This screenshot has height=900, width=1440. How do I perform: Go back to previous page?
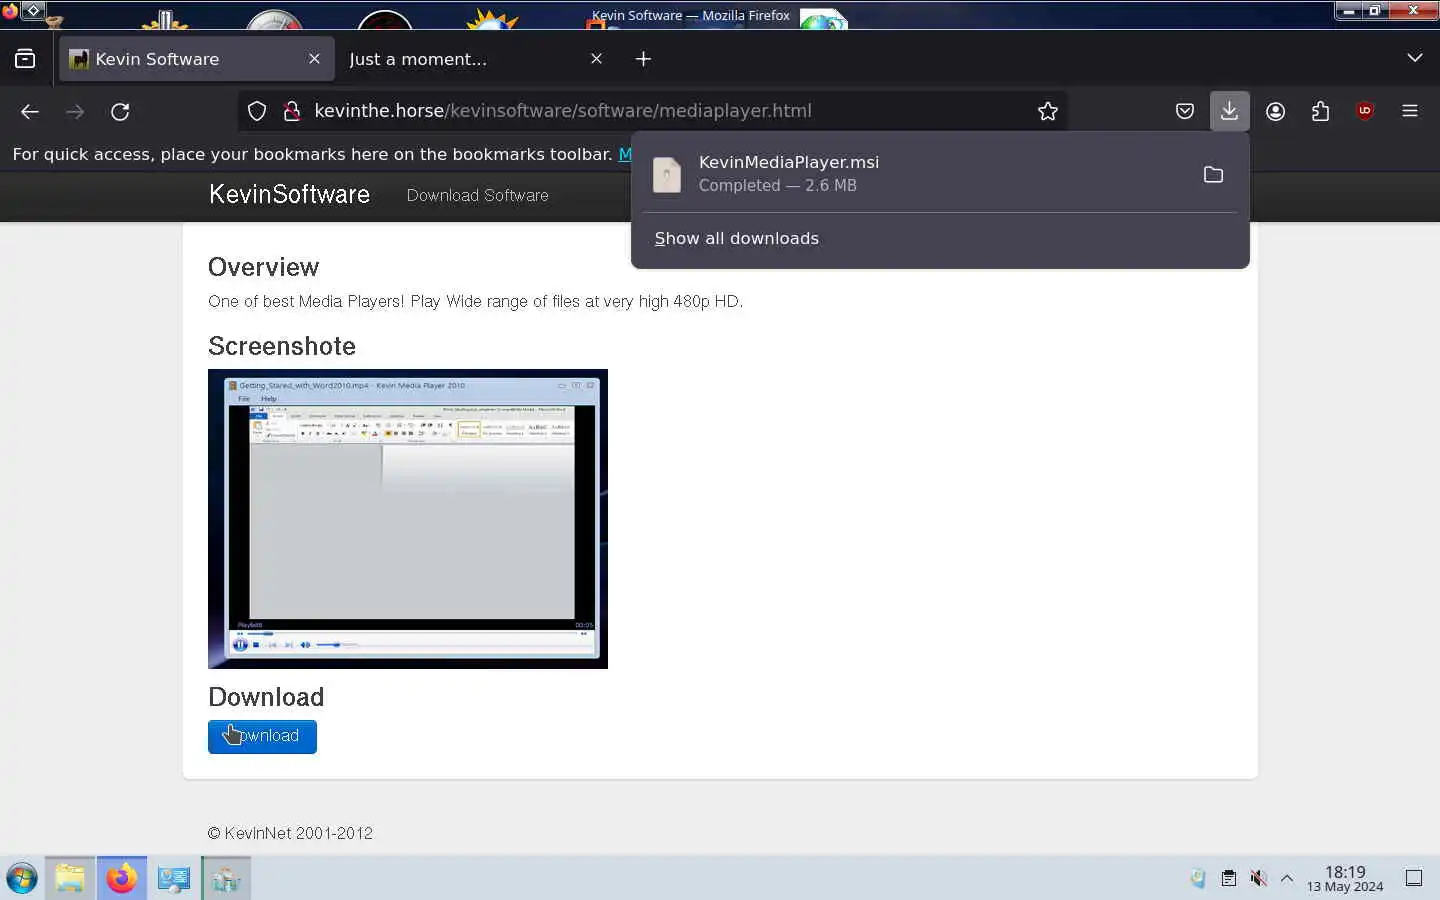coord(30,111)
